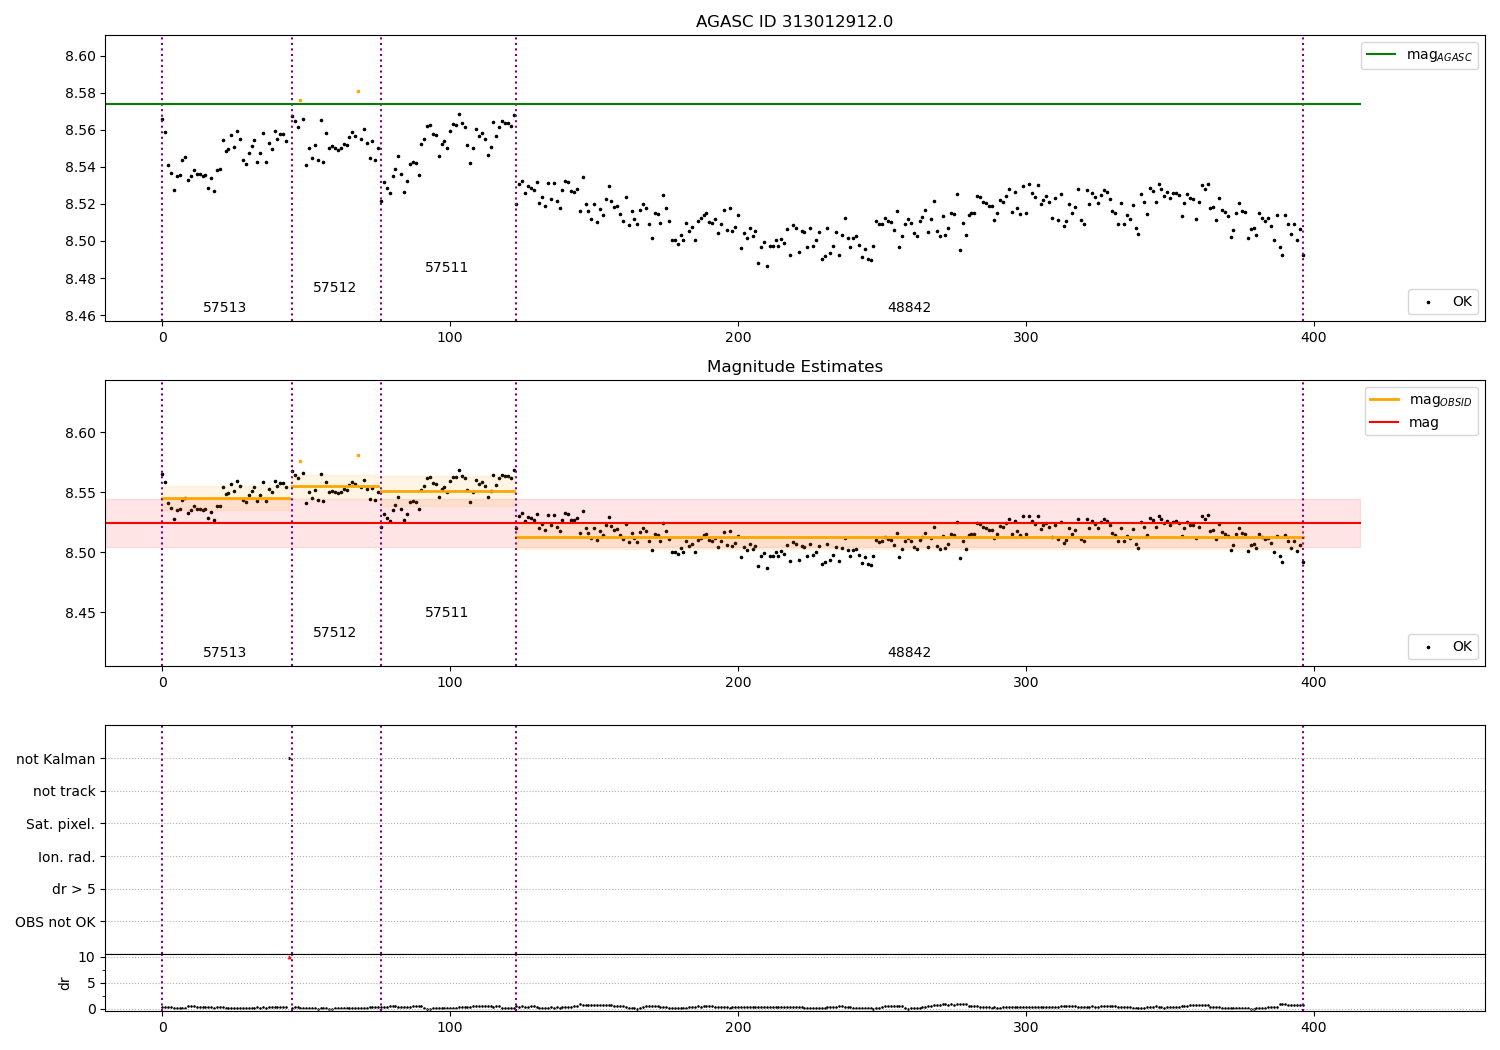Click y-axis tick 8.60 in top plot
1500x1050 pixels.
[79, 57]
